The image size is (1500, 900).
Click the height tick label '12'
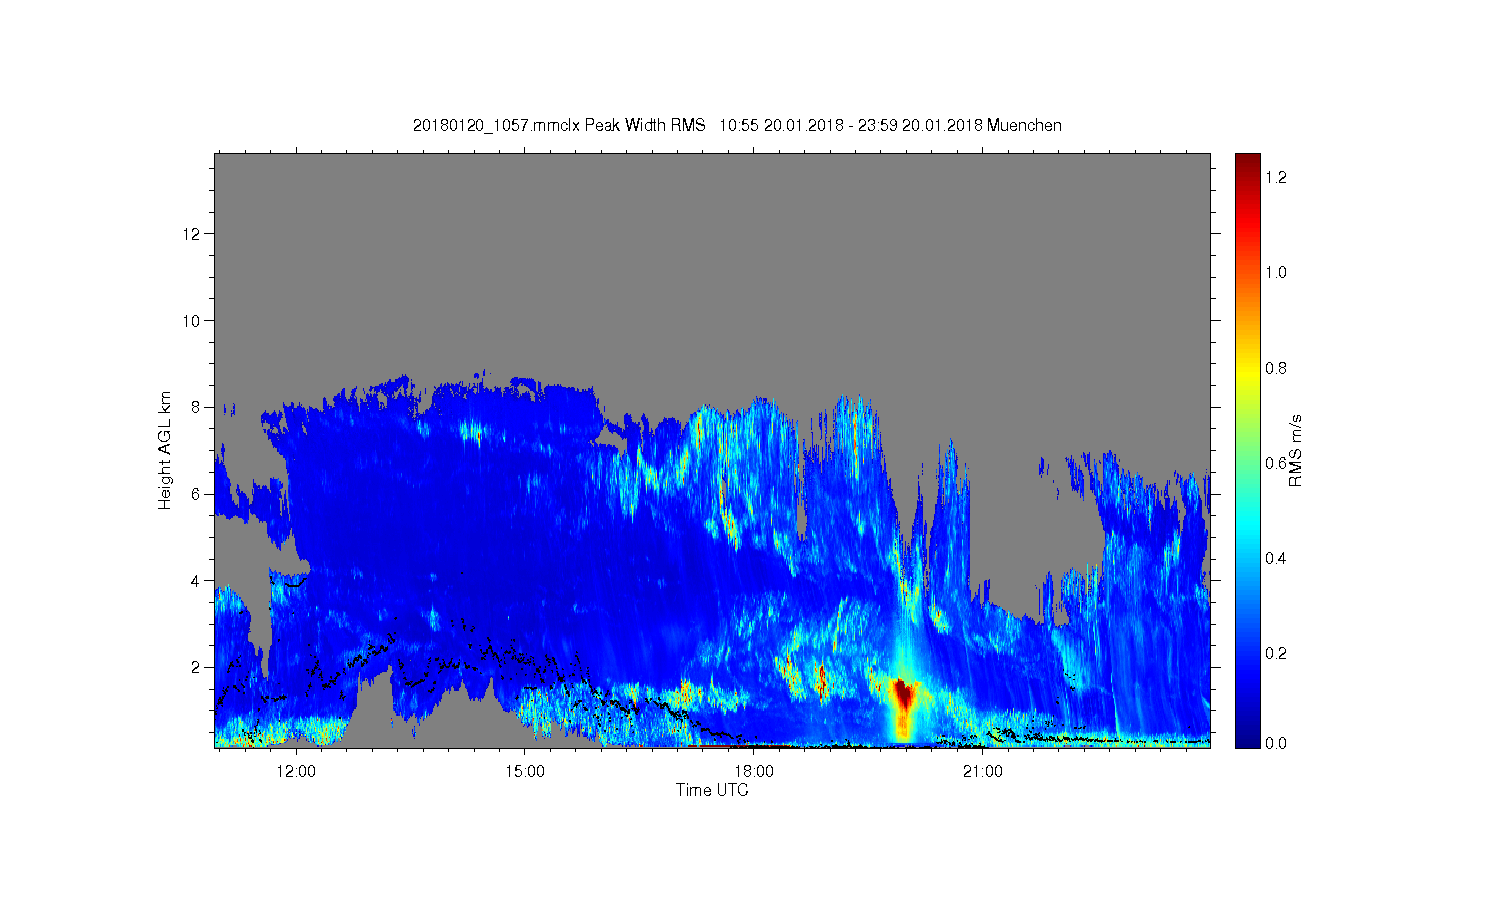click(193, 234)
